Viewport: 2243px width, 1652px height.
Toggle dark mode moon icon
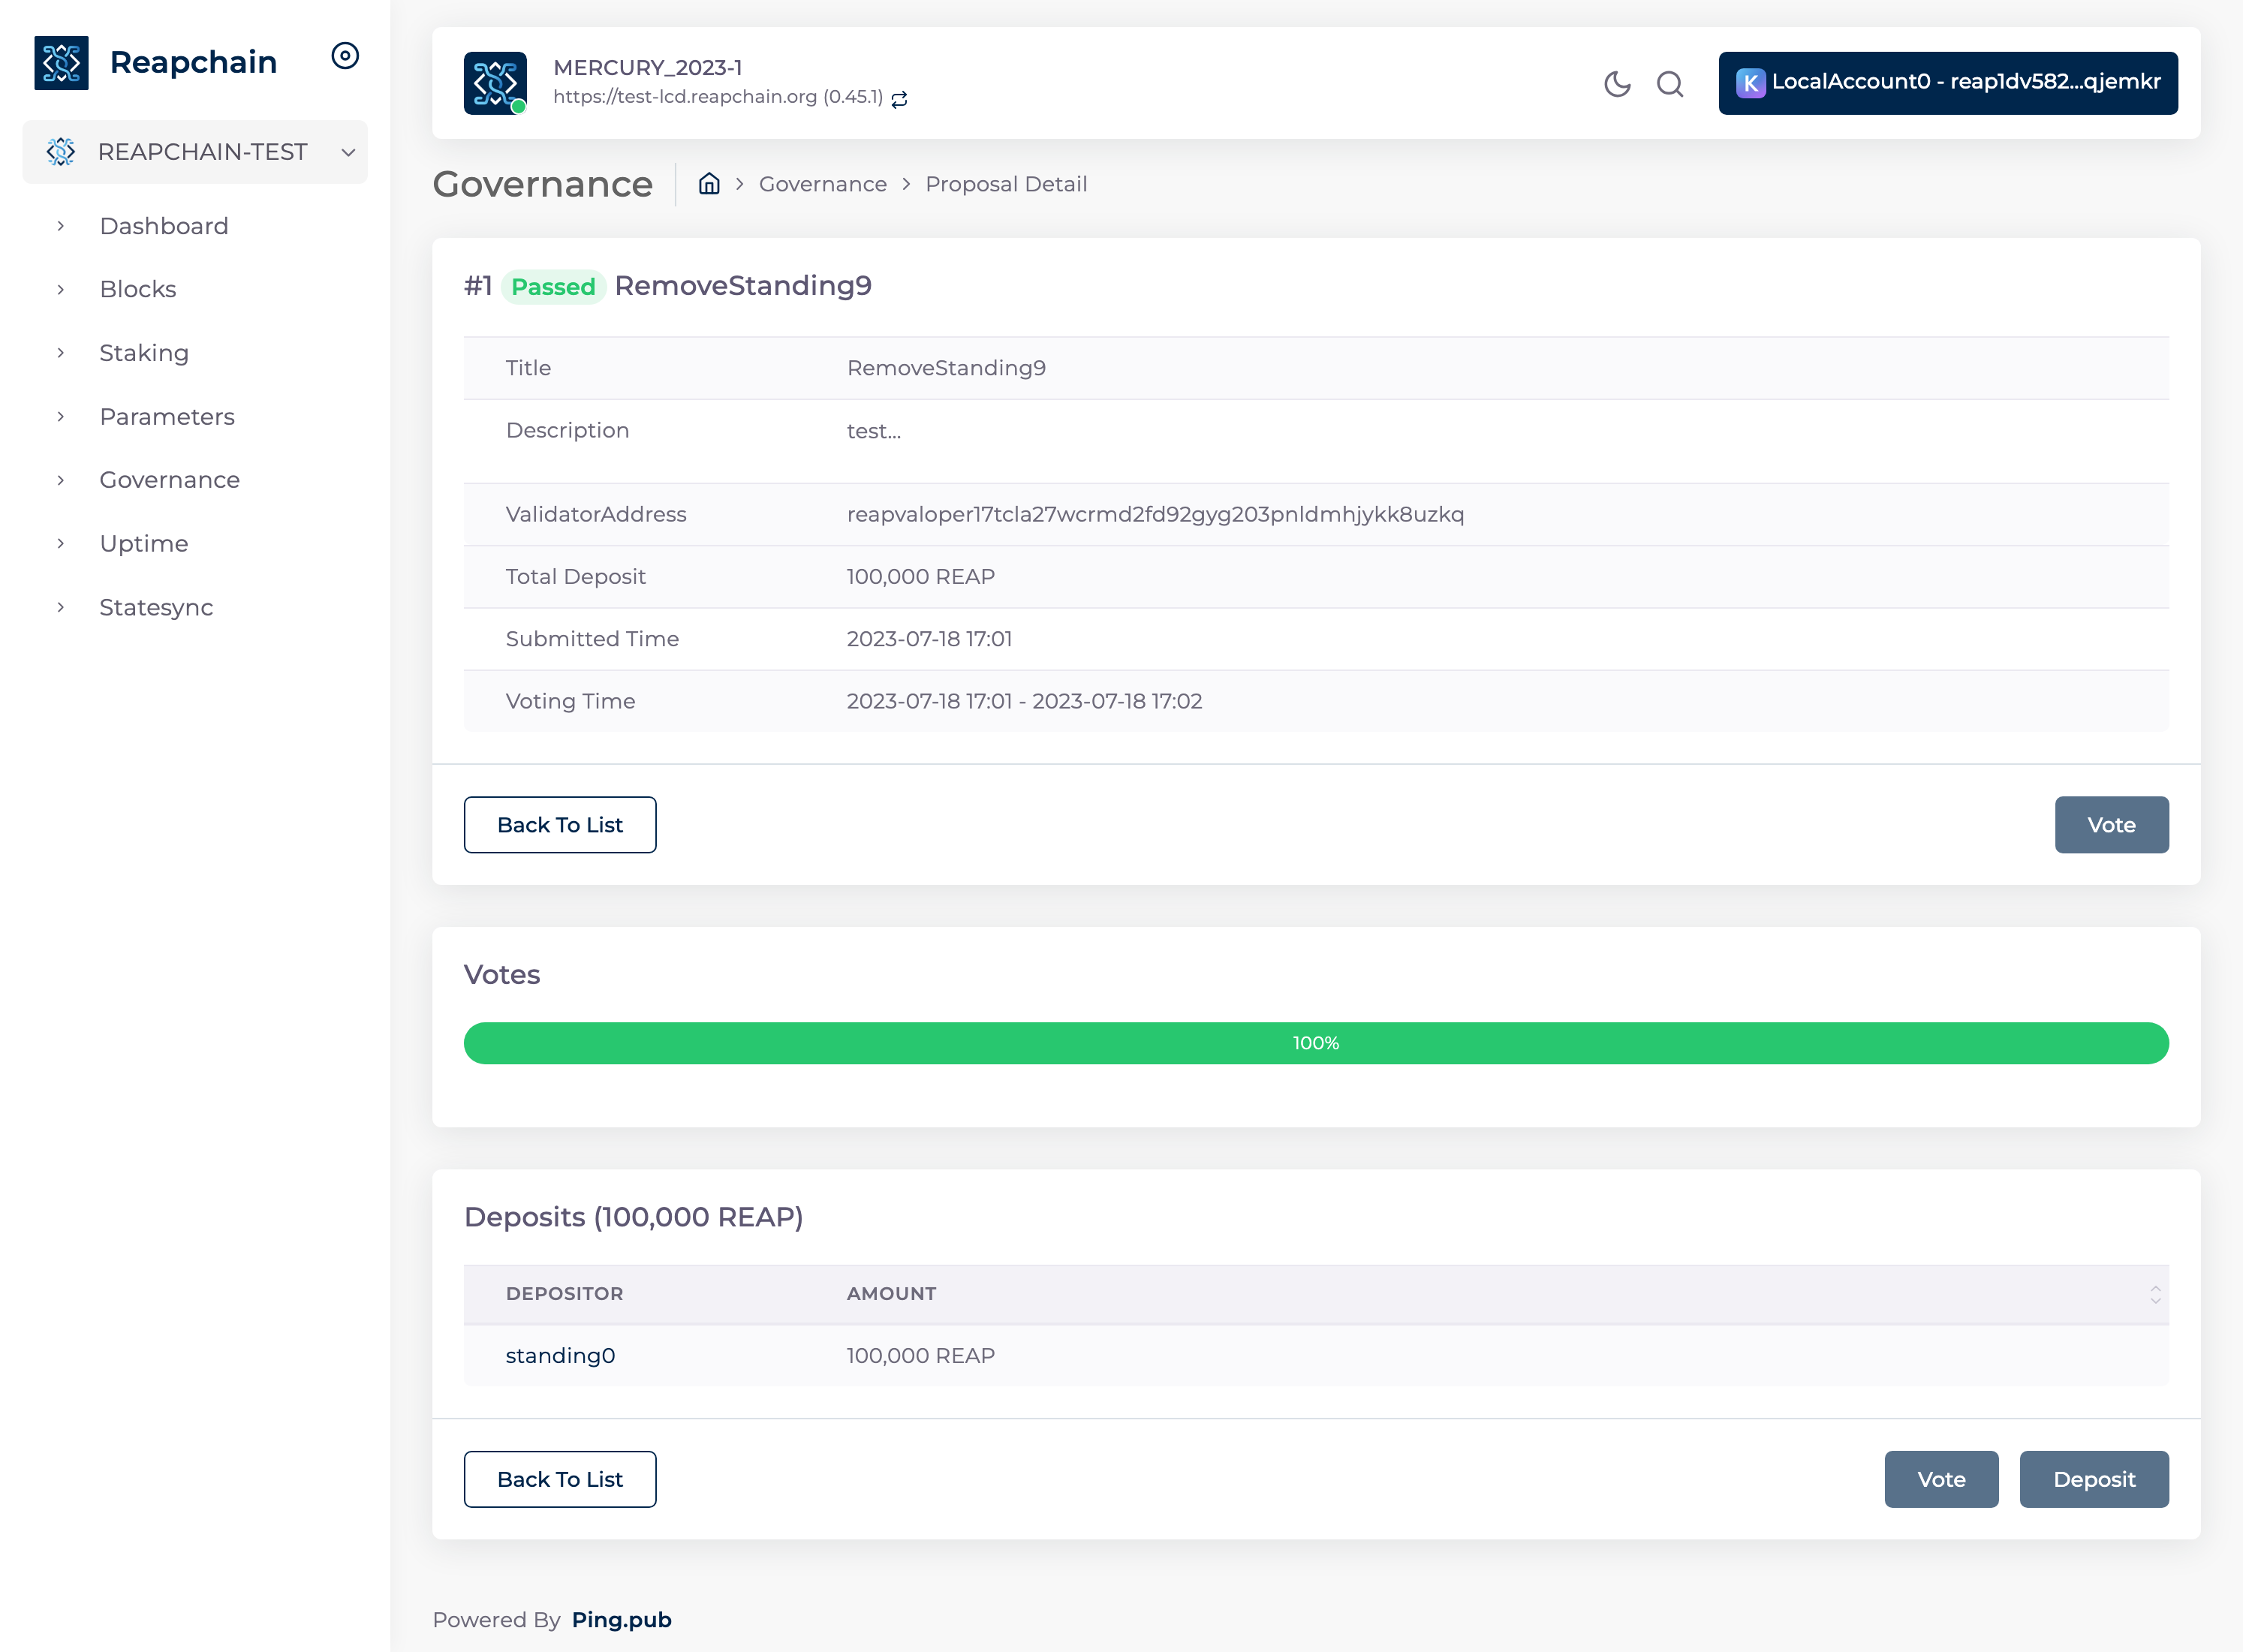tap(1617, 84)
